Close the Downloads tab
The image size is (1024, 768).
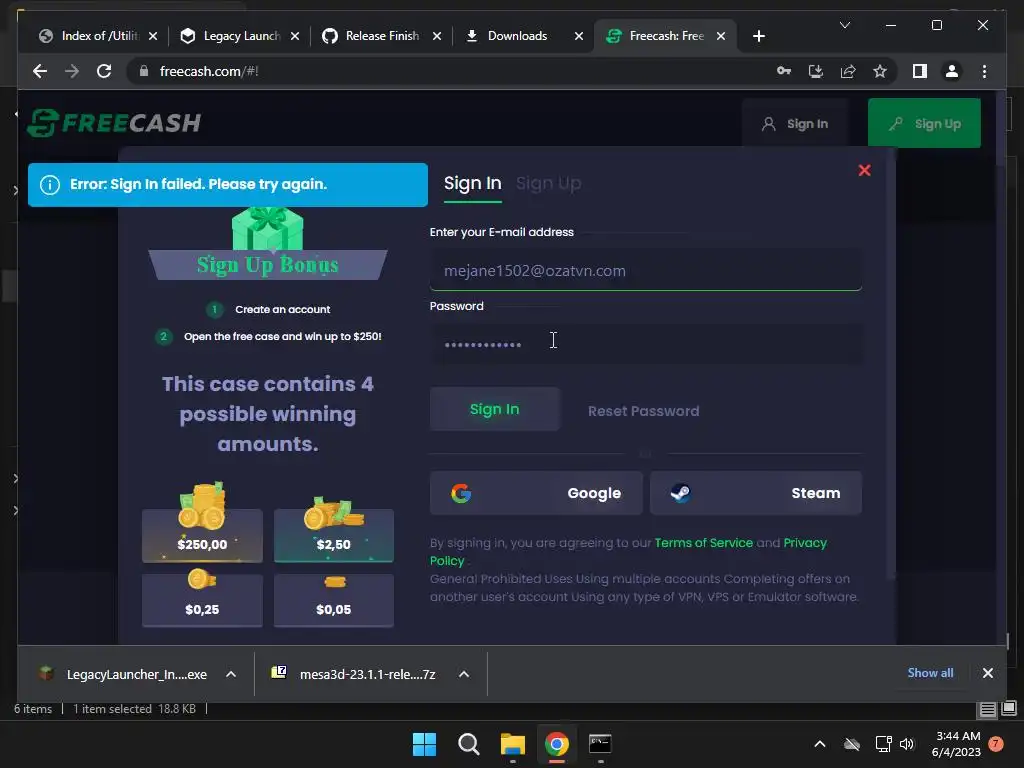pos(579,36)
